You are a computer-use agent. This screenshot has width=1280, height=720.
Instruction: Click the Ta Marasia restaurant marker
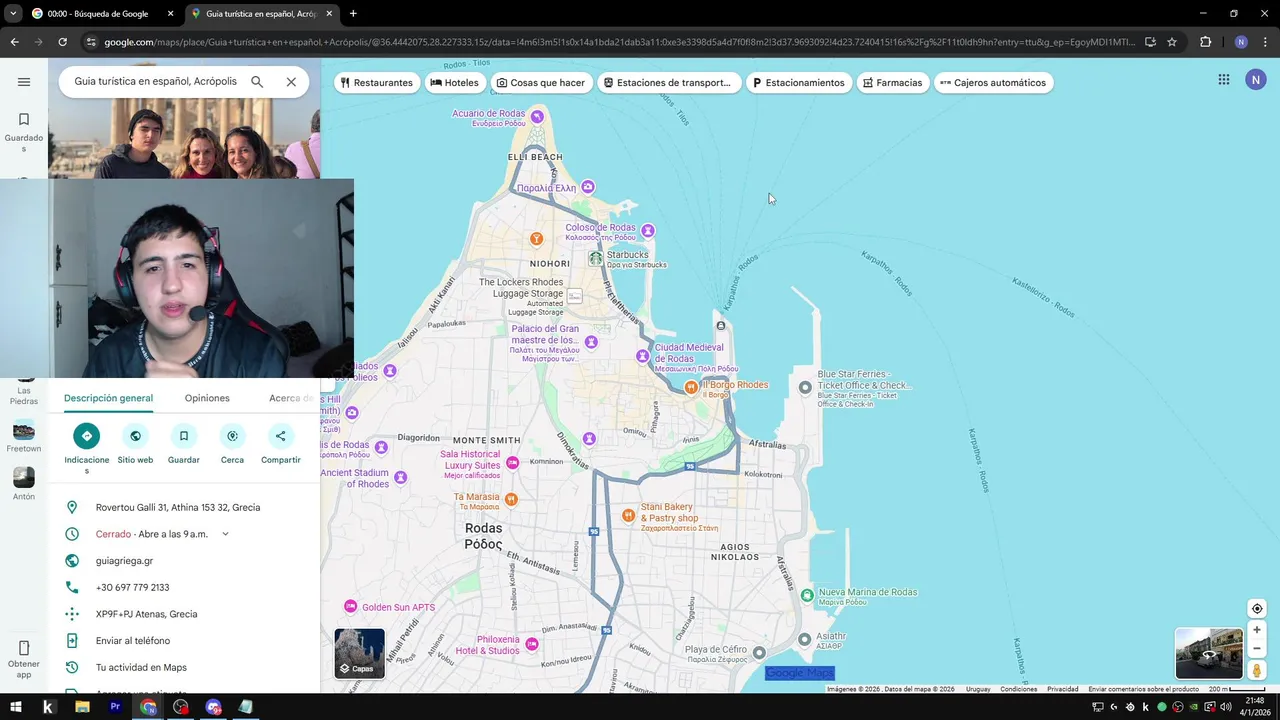coord(511,499)
